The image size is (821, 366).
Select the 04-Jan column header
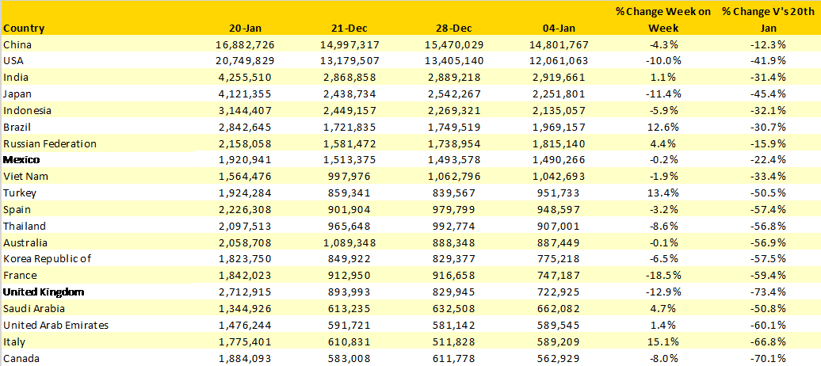(558, 28)
